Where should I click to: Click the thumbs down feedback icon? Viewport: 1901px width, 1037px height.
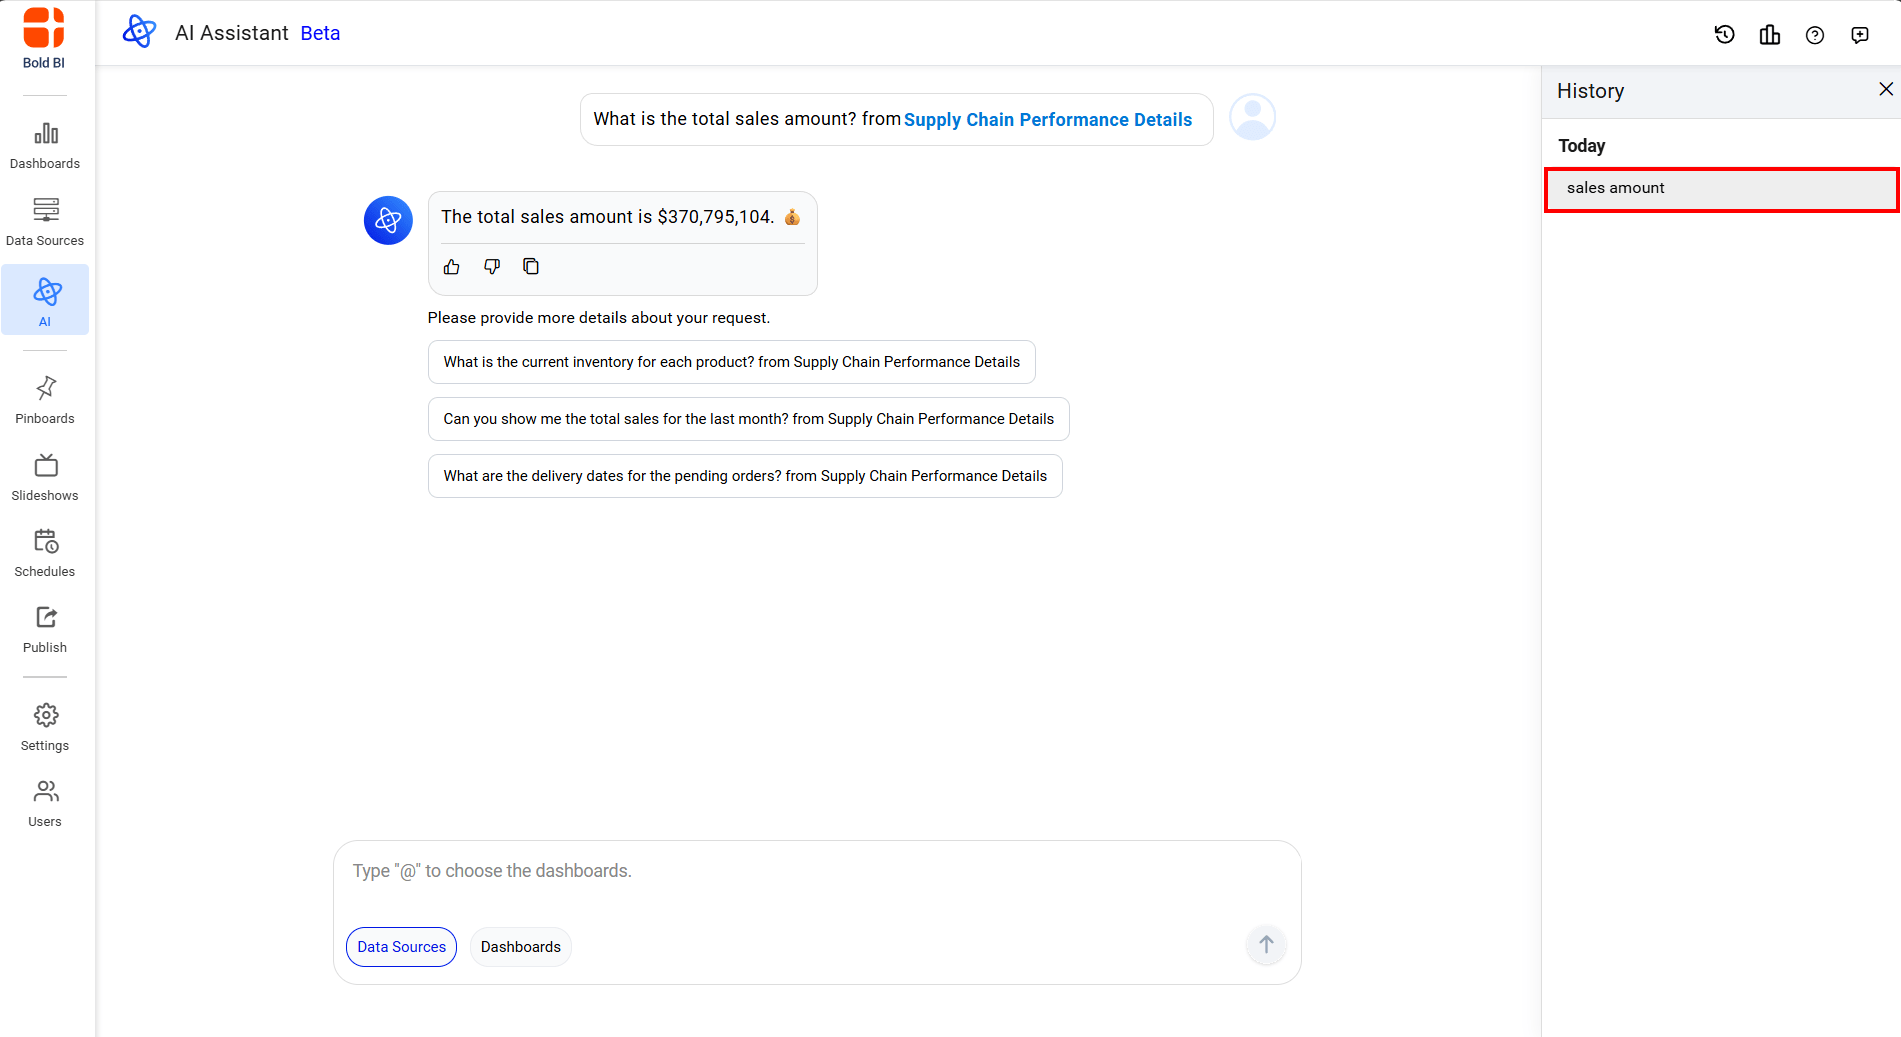click(x=492, y=267)
